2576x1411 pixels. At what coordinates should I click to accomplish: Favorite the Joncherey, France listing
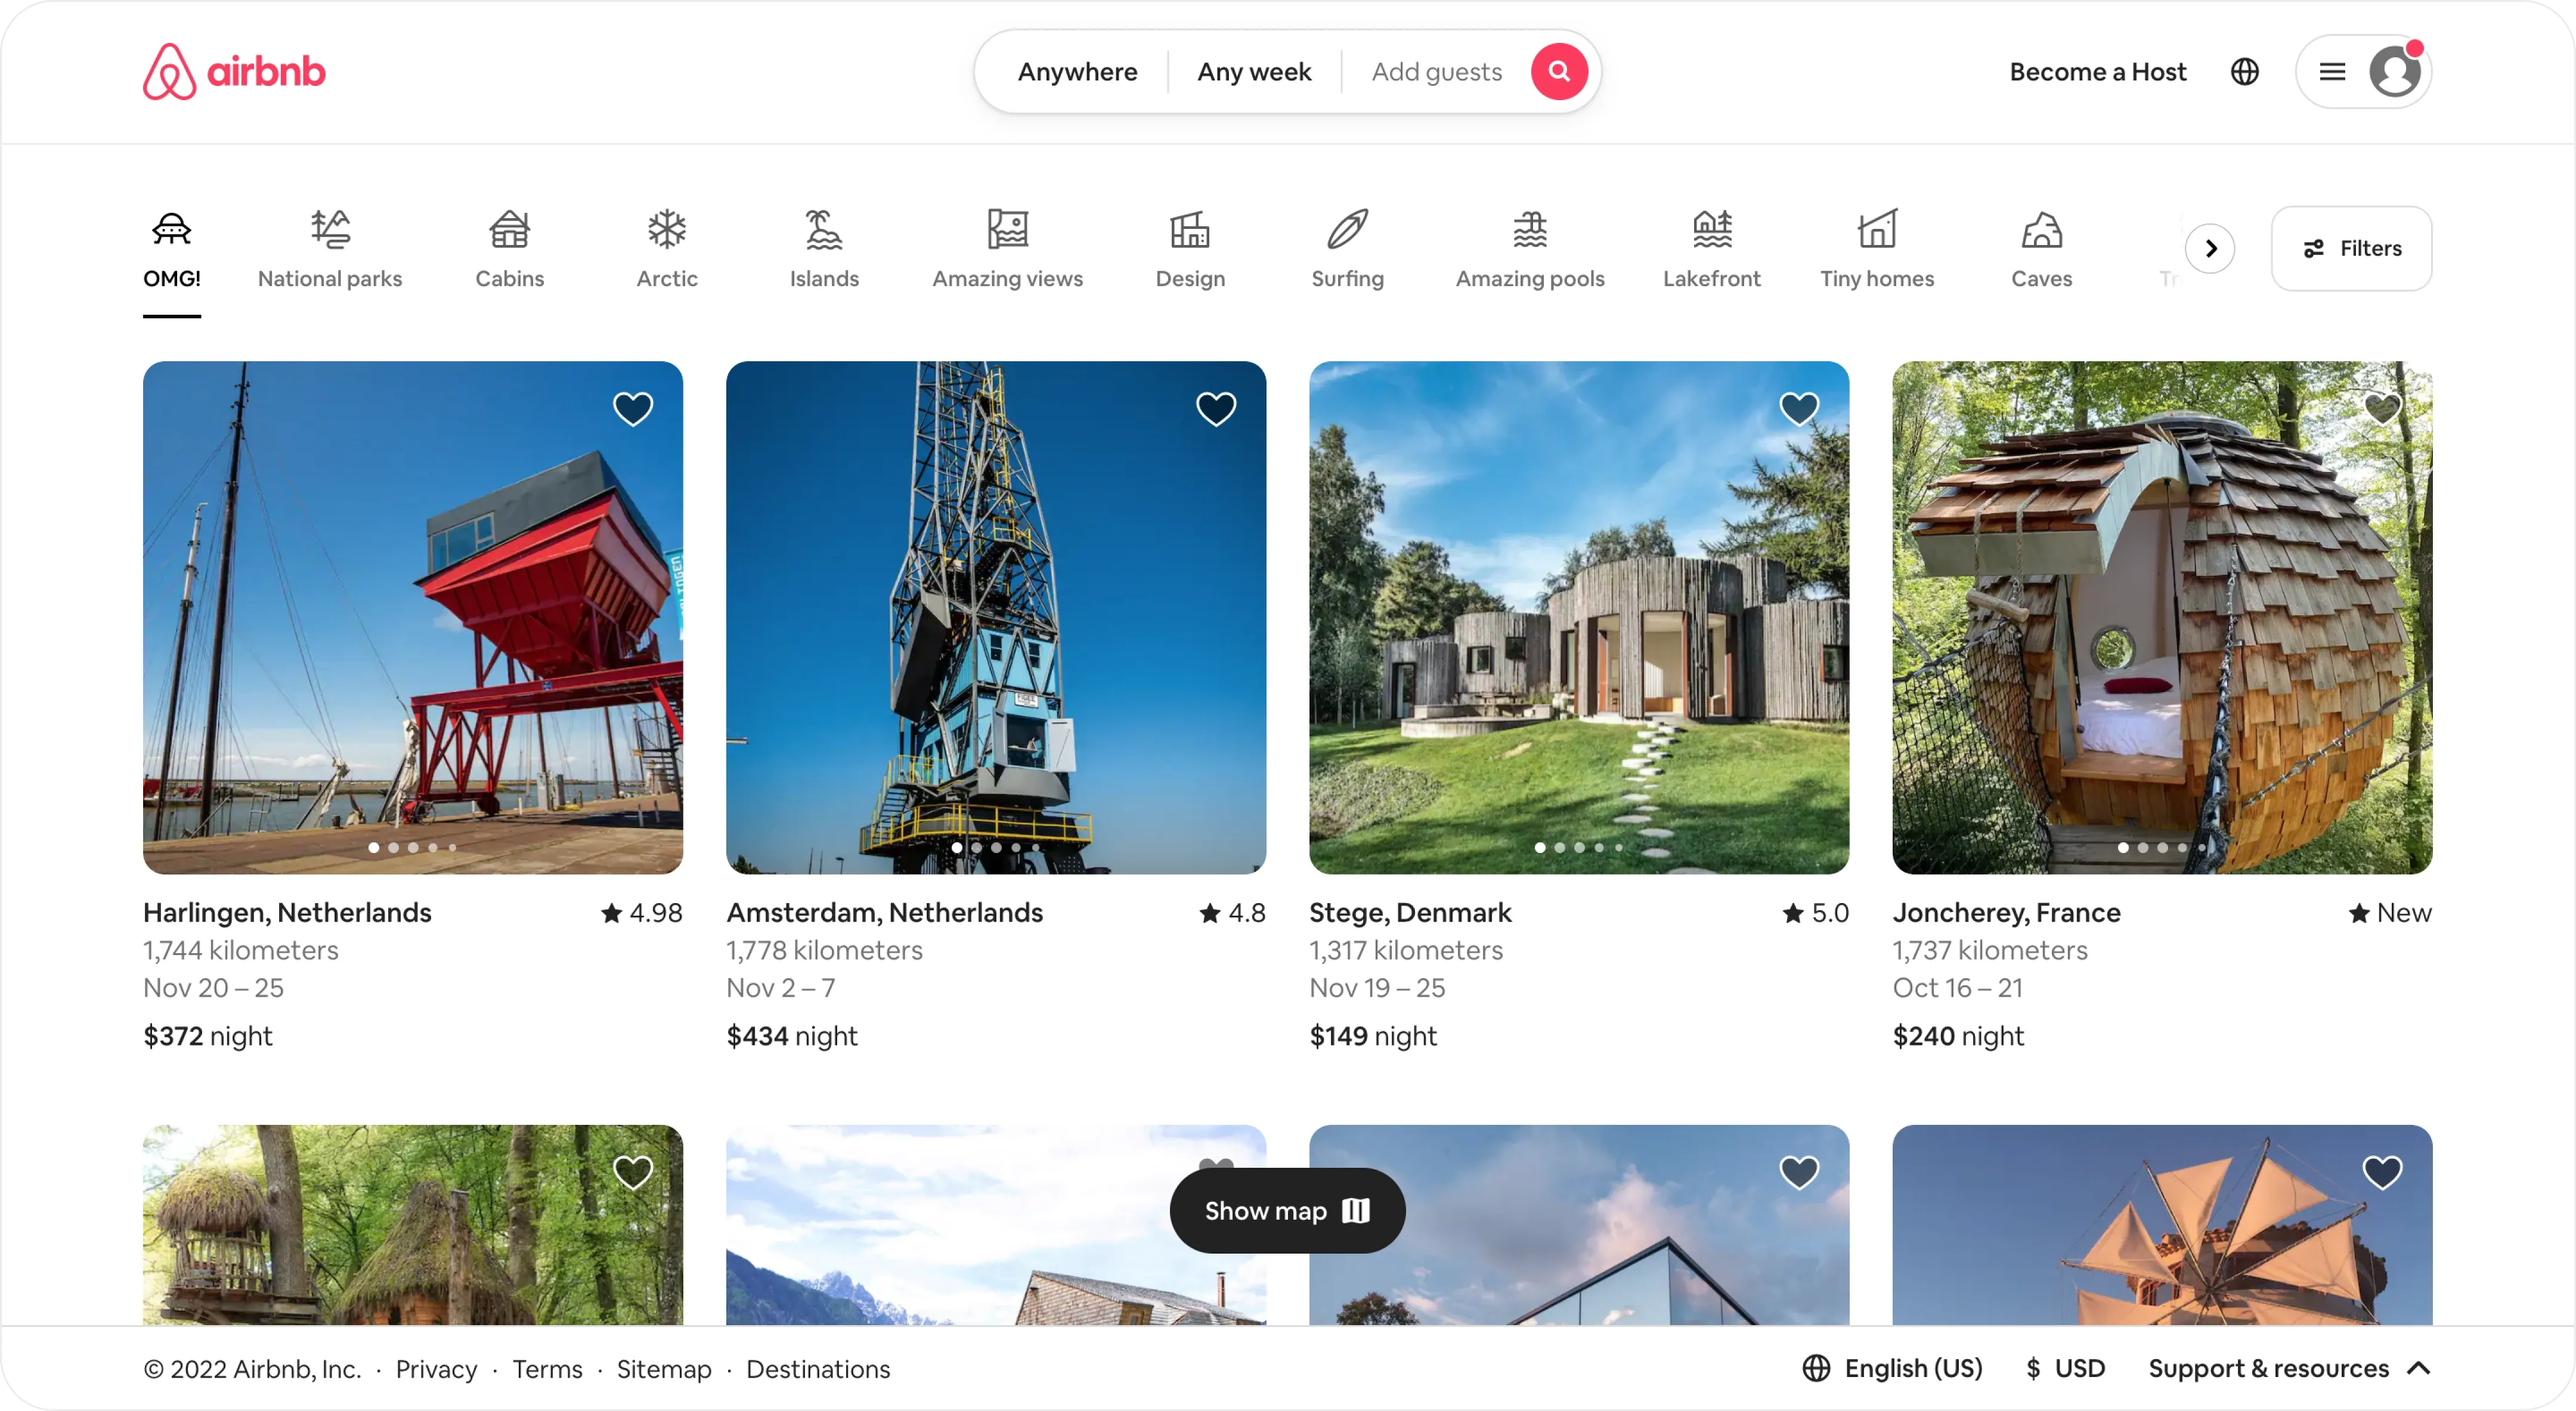(x=2382, y=409)
